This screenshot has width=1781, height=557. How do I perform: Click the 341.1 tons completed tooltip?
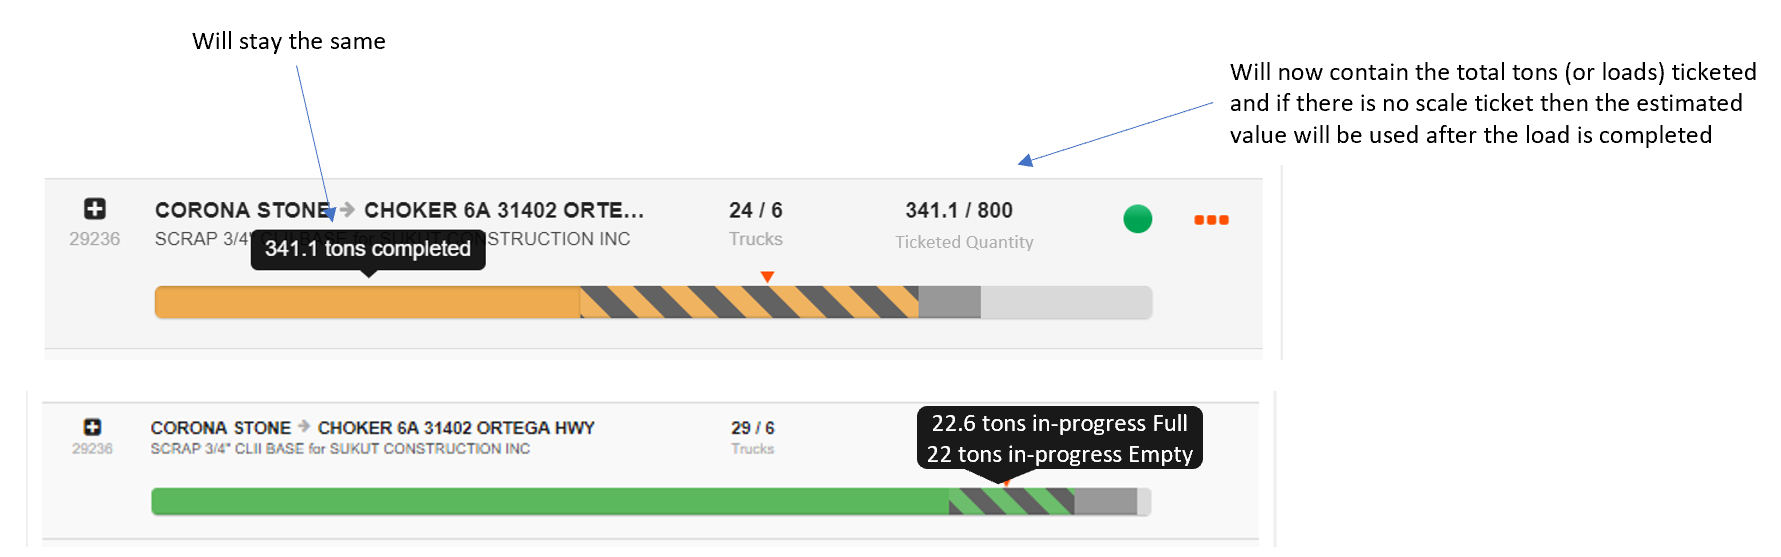368,249
